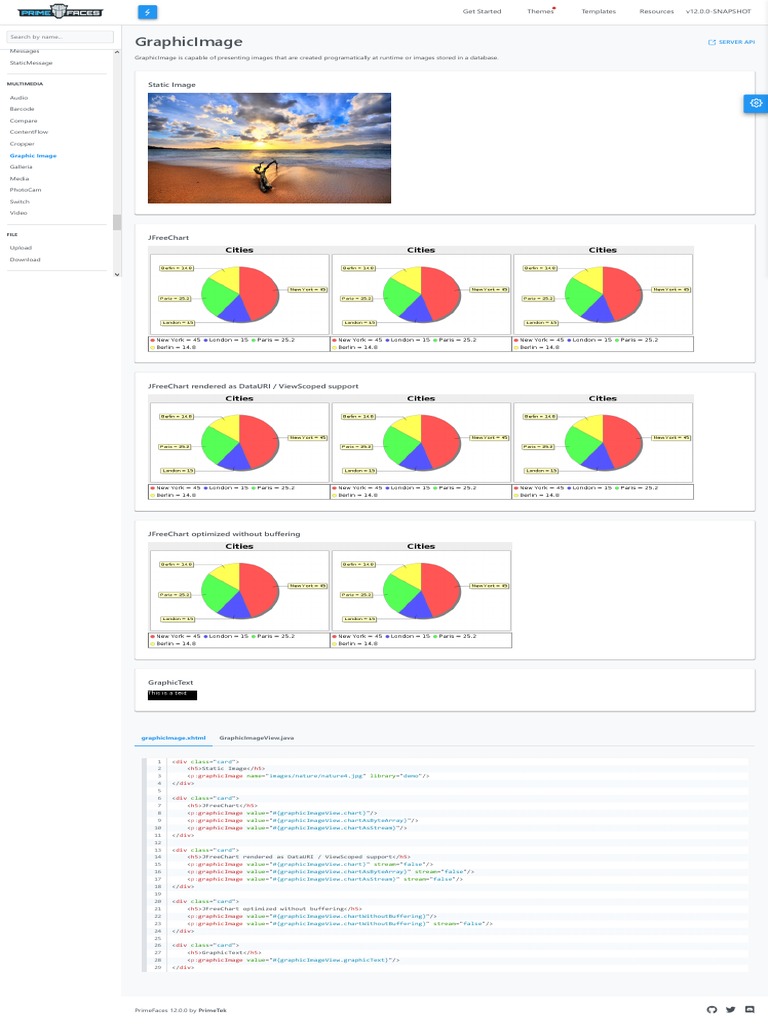Open the settings gear configurator panel

756,103
